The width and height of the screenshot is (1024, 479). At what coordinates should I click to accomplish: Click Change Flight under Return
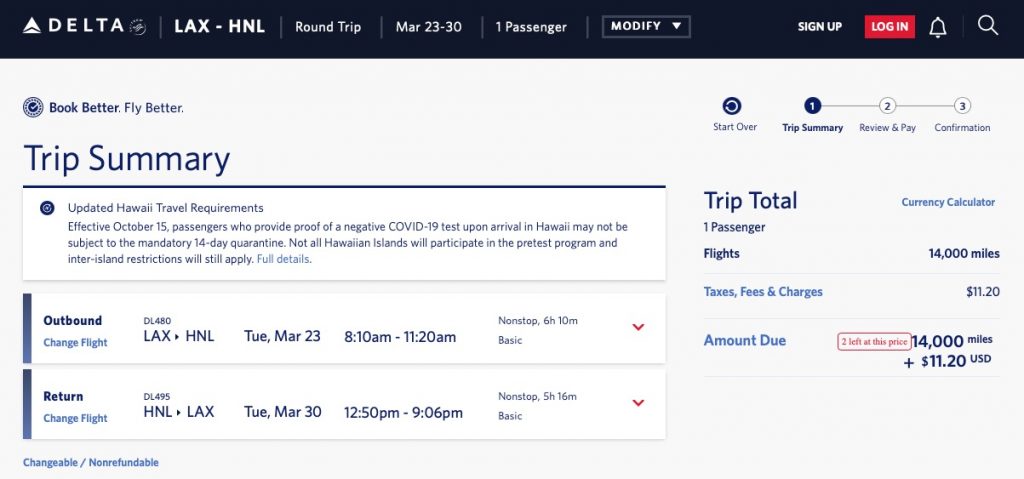click(75, 419)
